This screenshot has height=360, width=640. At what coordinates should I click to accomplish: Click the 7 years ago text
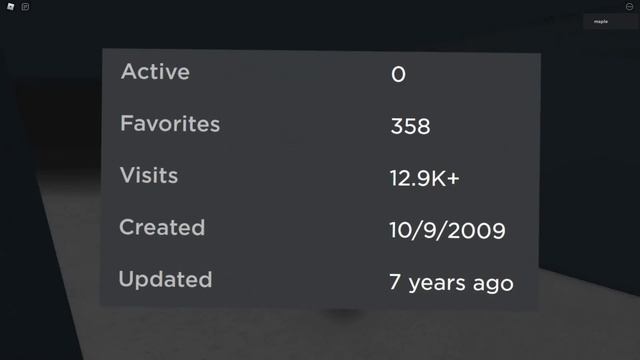pos(451,283)
